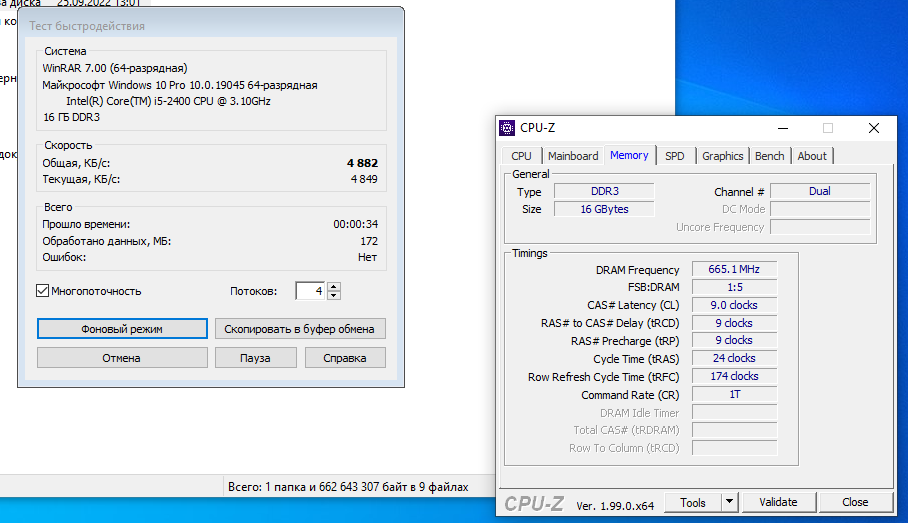Screen dimensions: 908x523
Task: Switch to the CPU tab in CPU-Z
Action: (x=521, y=156)
